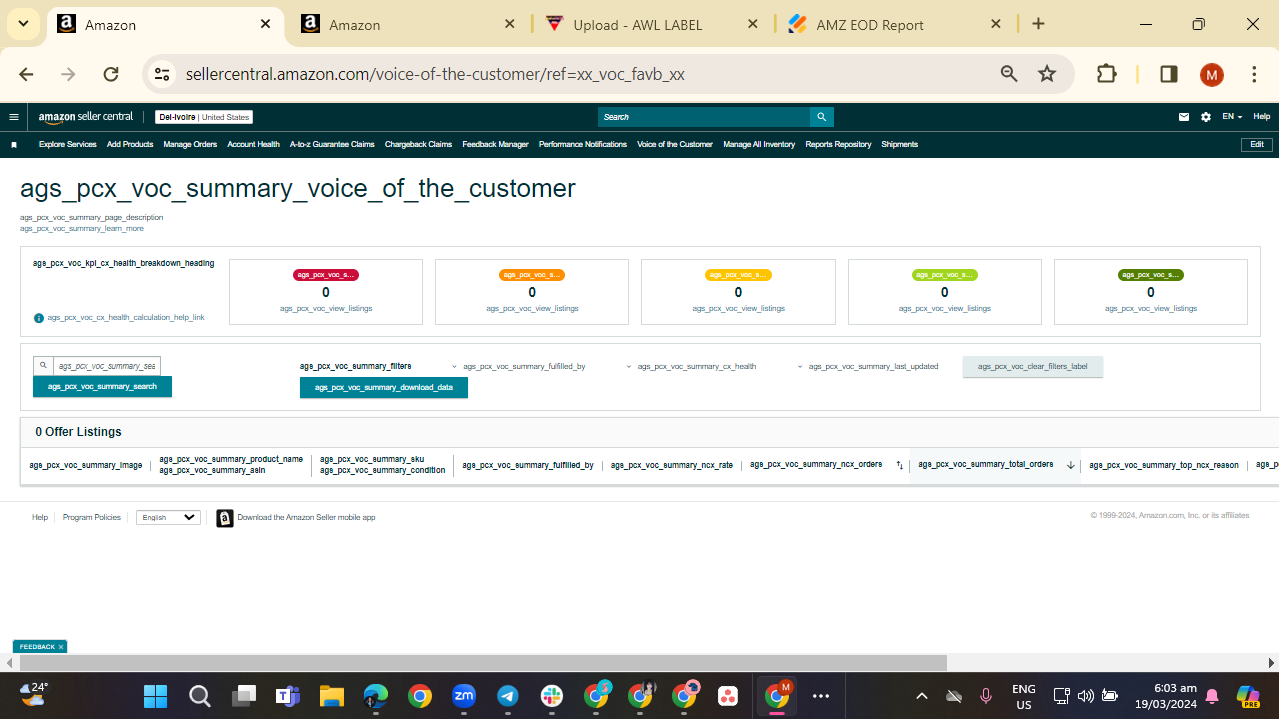Open a new Chrome tab
The height and width of the screenshot is (719, 1279).
click(1038, 24)
